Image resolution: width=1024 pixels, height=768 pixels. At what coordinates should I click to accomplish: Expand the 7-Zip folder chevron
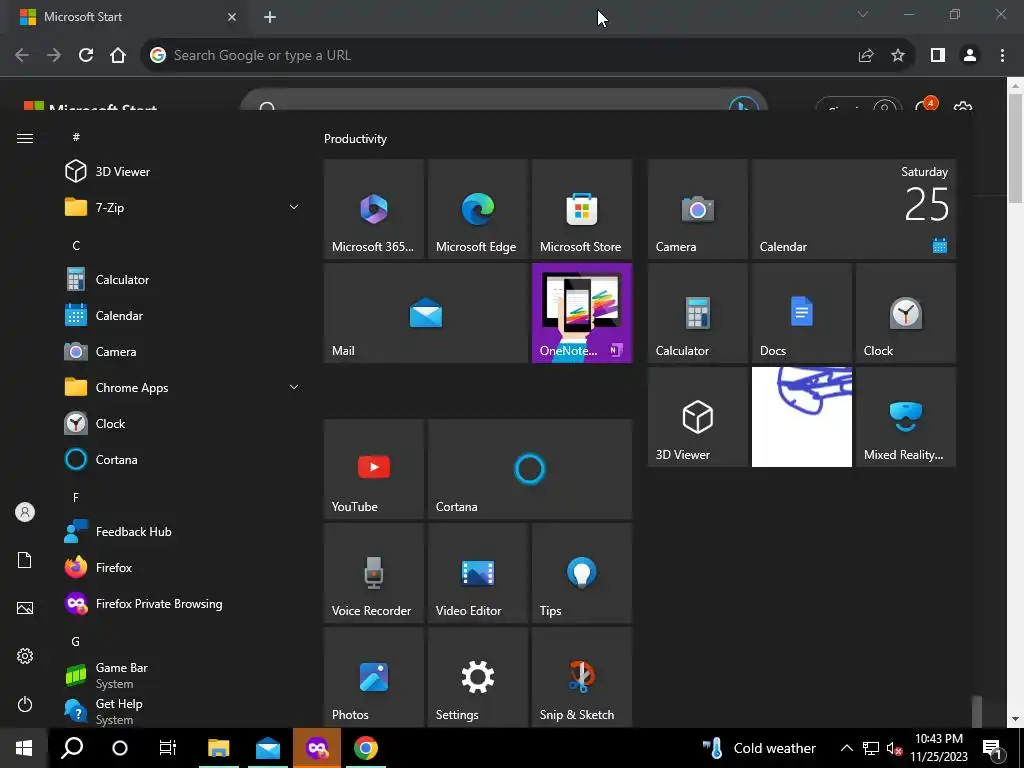point(294,207)
